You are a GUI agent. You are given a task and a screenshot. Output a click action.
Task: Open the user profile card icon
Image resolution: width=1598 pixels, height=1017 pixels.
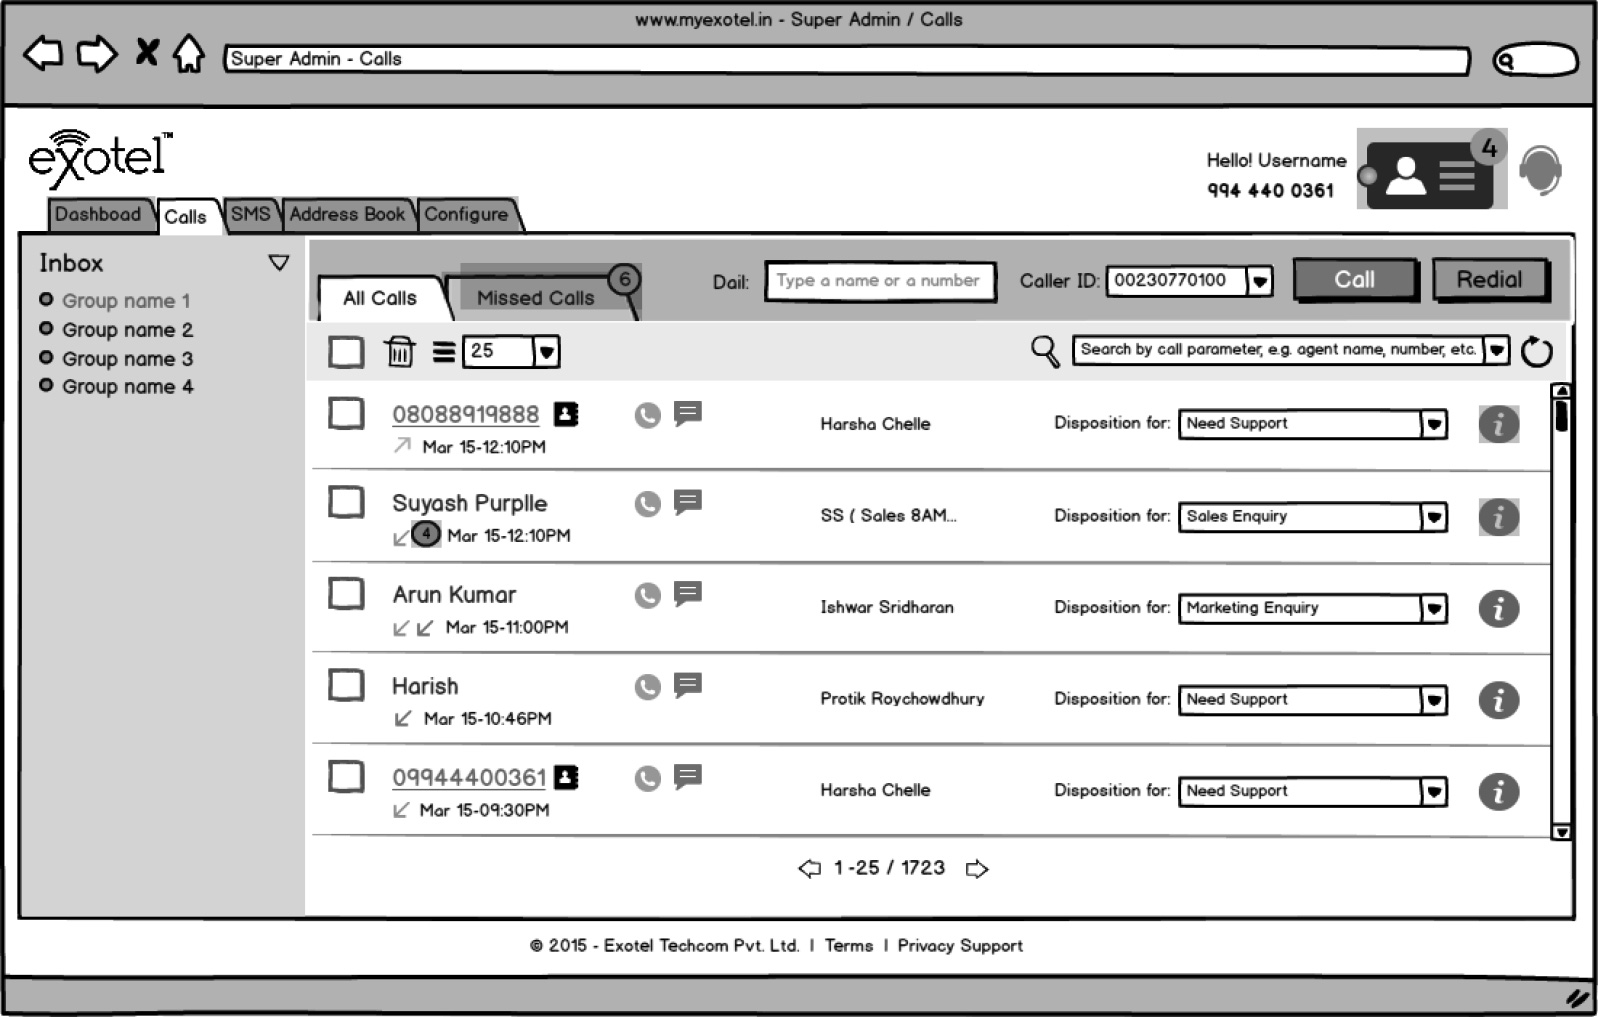1429,175
